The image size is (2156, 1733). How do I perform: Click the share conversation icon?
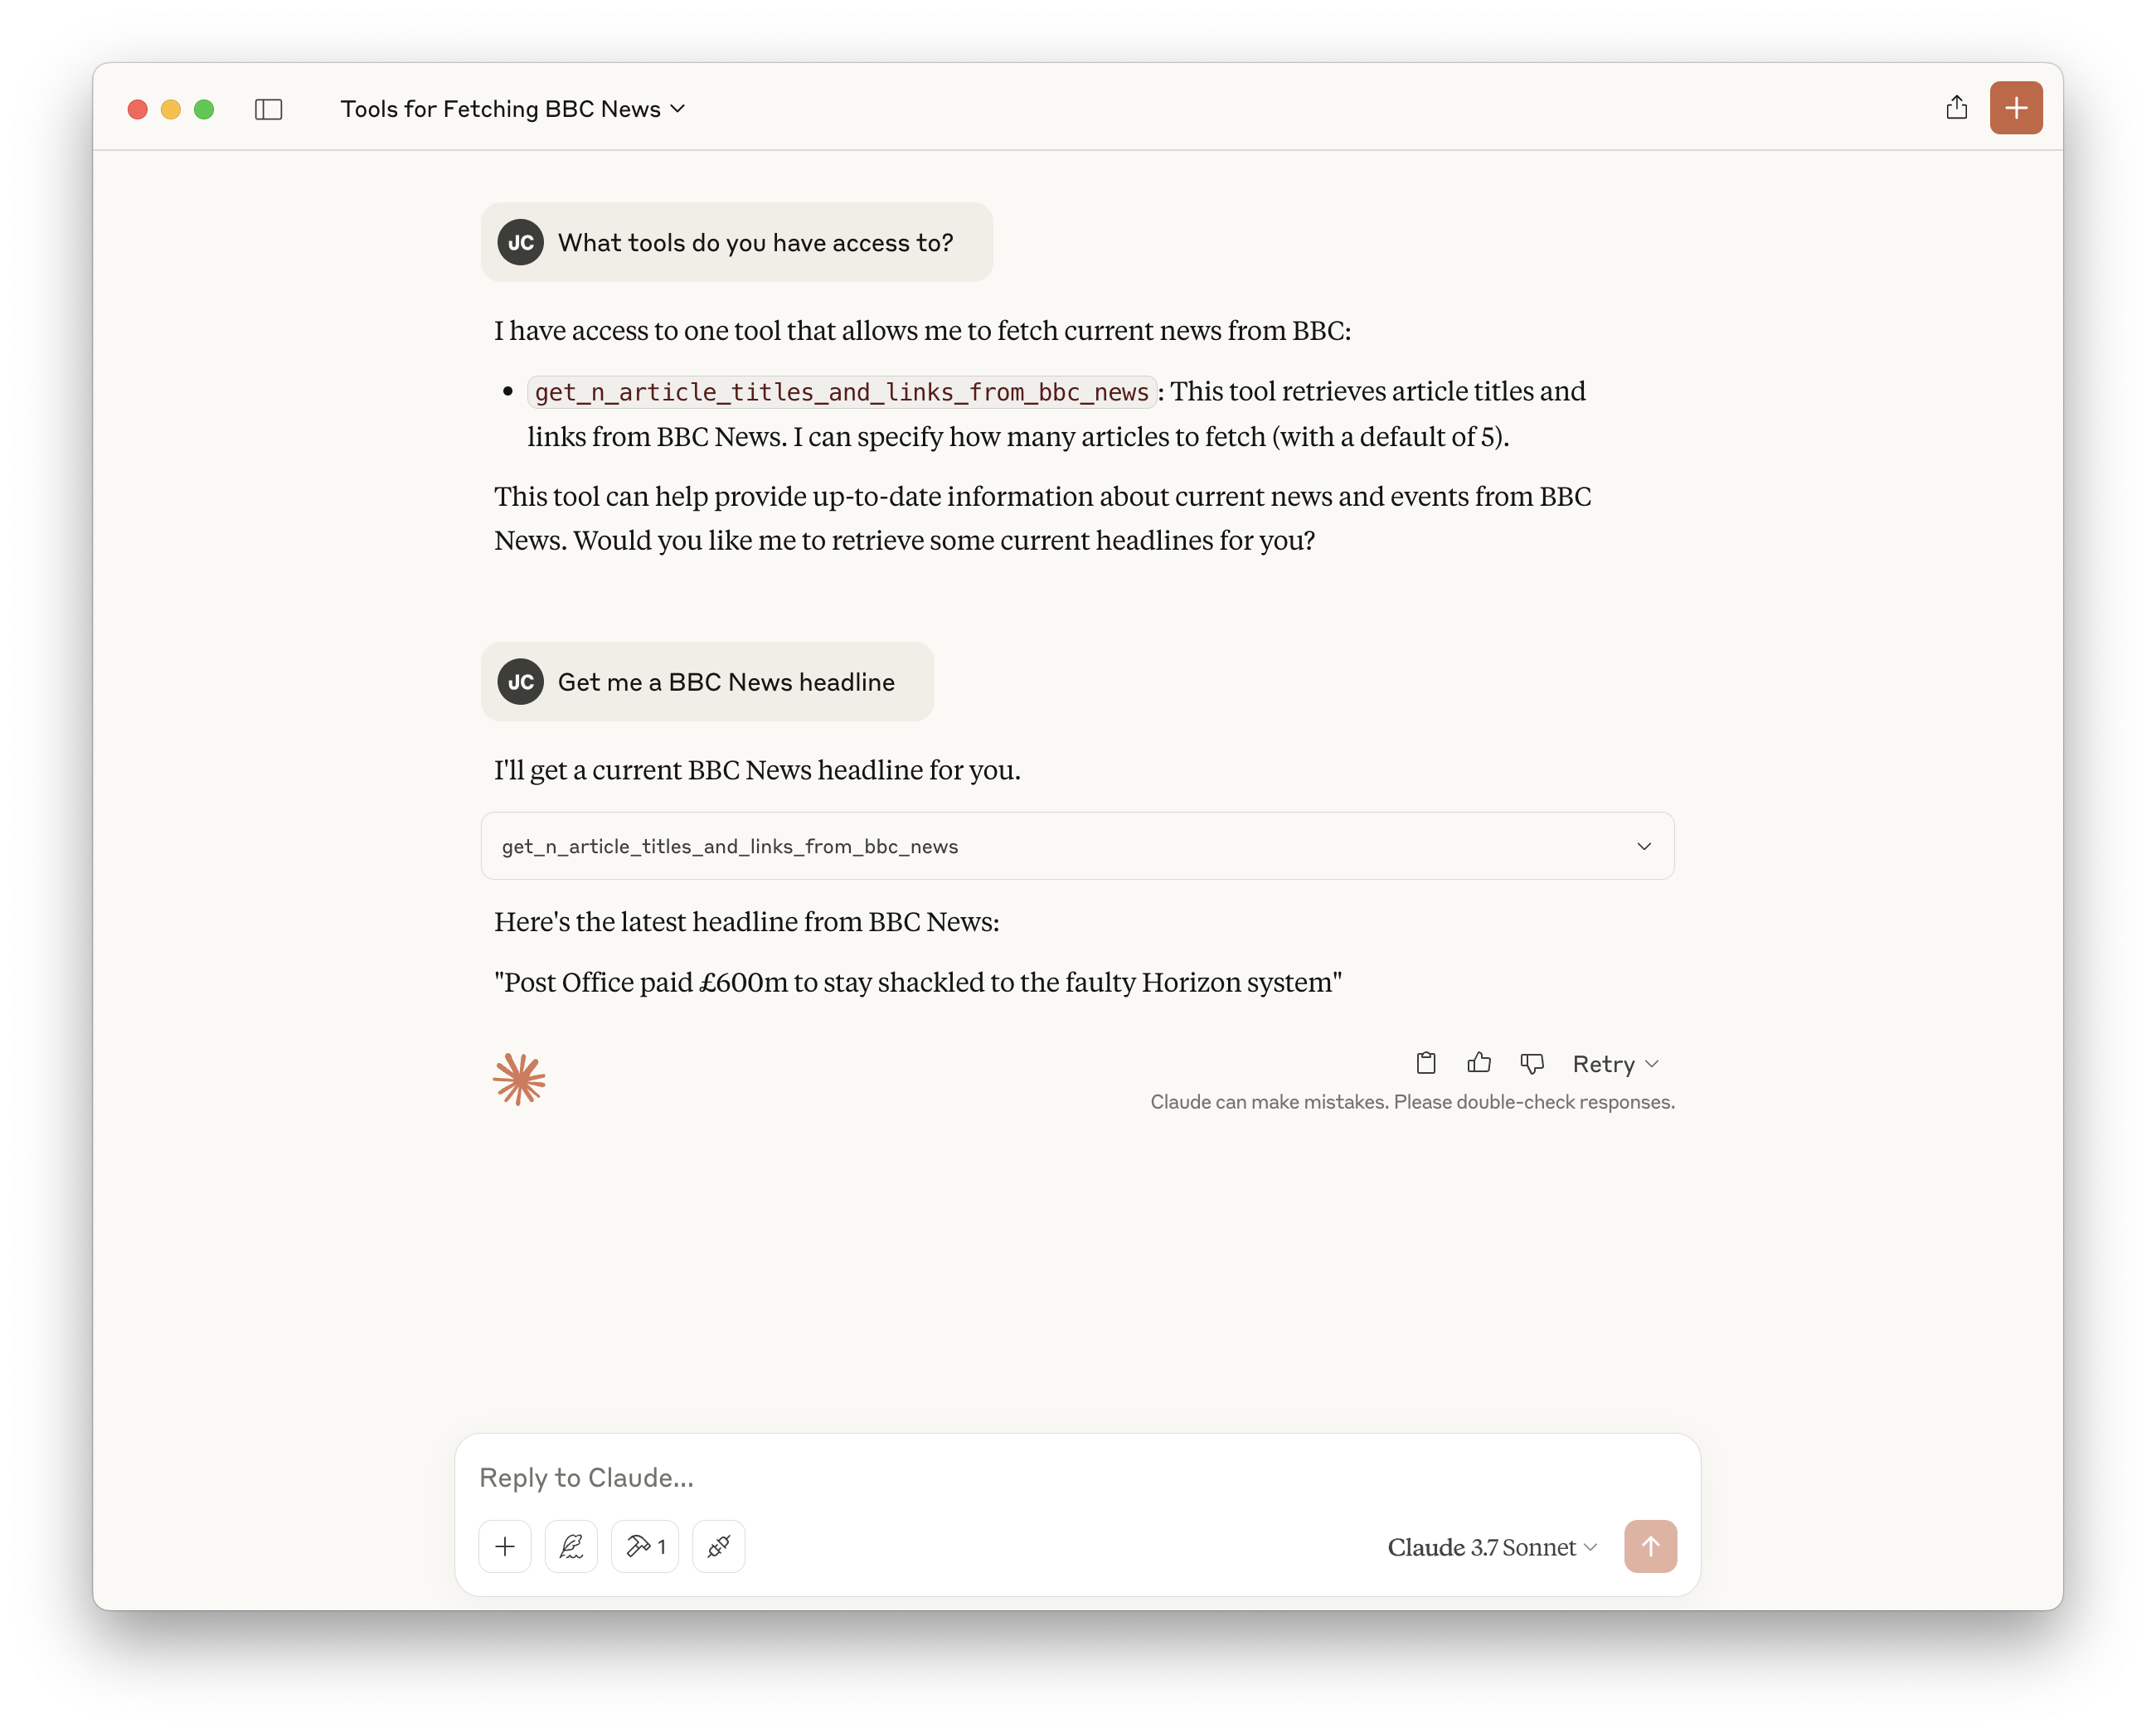coord(1956,108)
